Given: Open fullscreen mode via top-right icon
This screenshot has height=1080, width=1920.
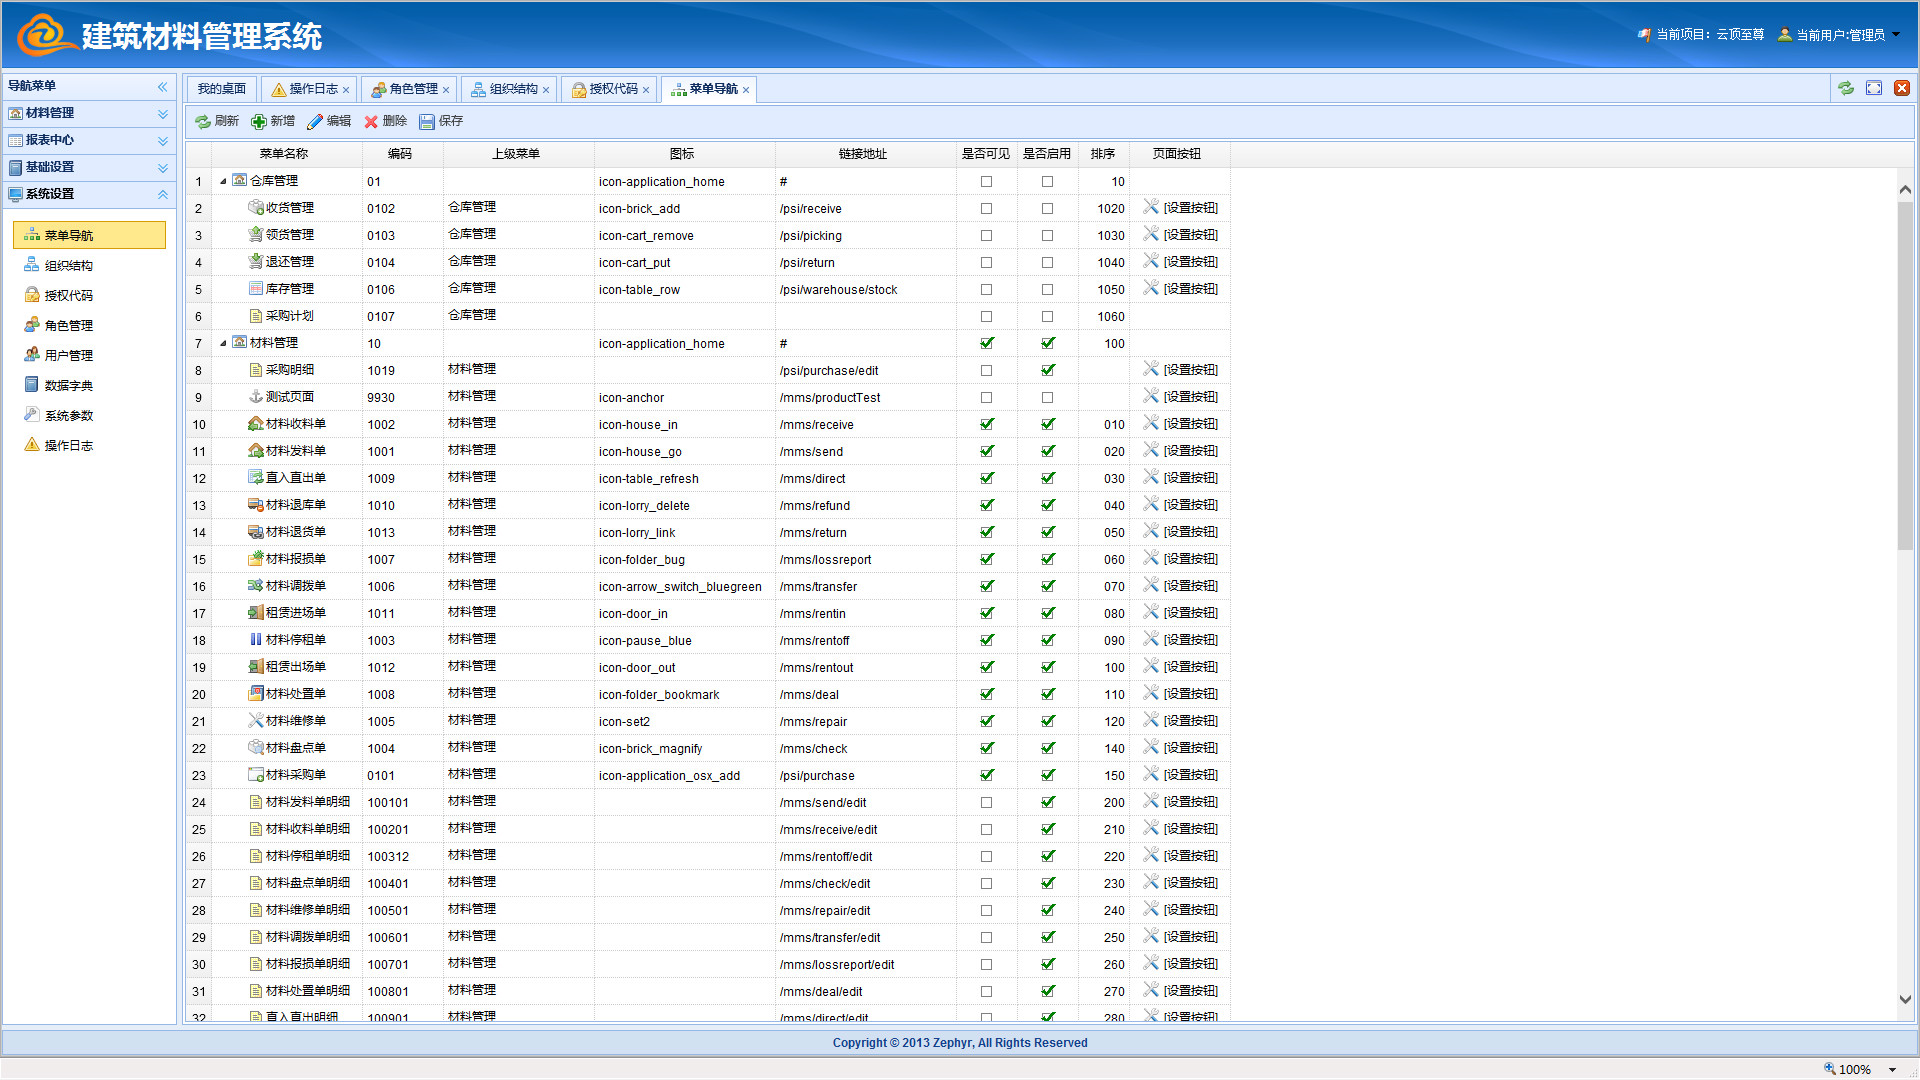Looking at the screenshot, I should (1874, 88).
